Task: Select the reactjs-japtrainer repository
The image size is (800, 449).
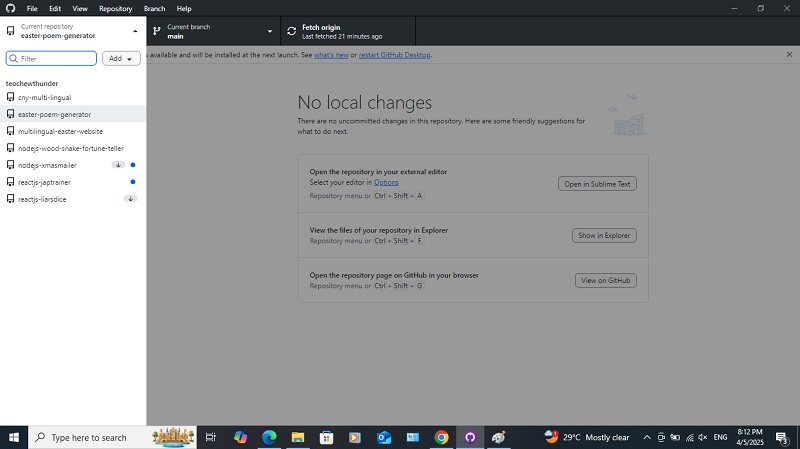Action: (x=73, y=182)
